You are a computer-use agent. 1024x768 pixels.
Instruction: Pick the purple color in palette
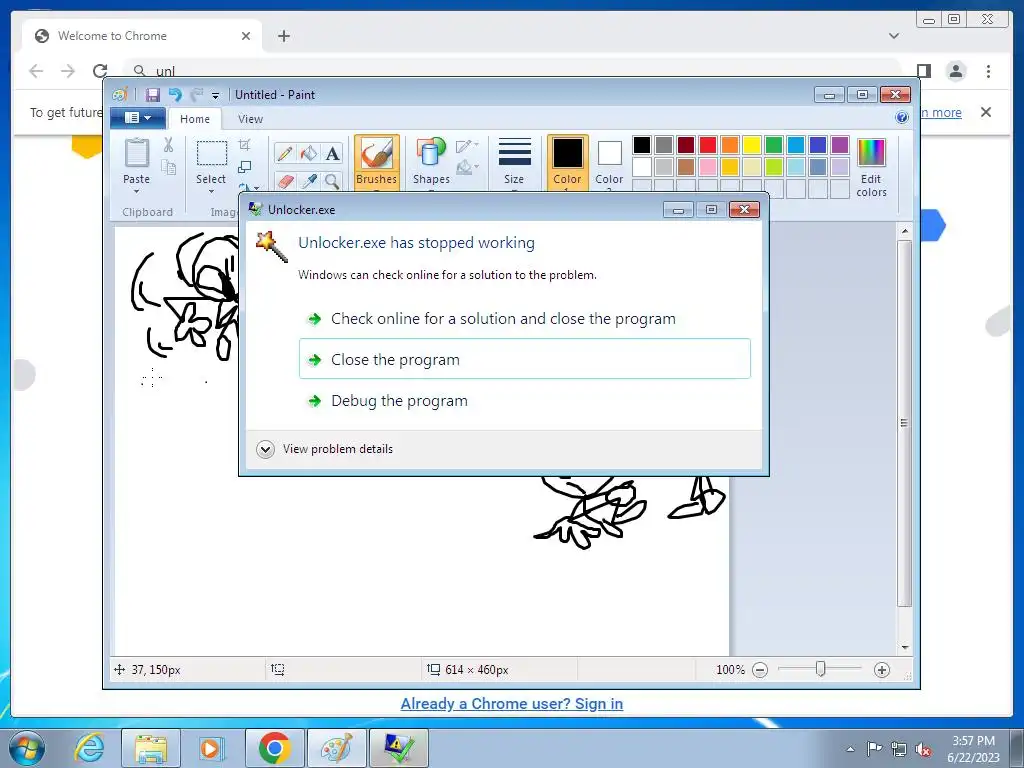click(x=840, y=144)
